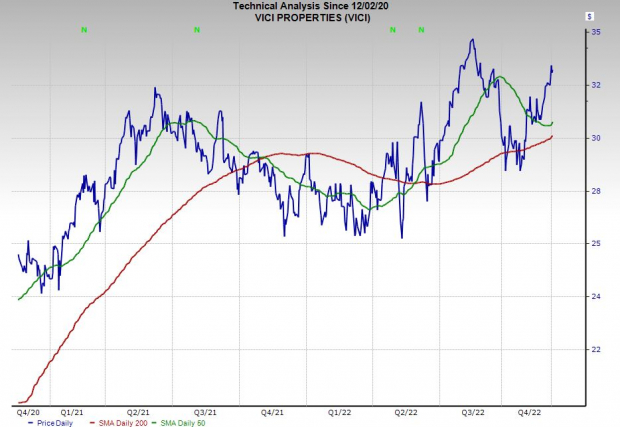Click the third green N marker from left
The width and height of the screenshot is (620, 427).
393,30
